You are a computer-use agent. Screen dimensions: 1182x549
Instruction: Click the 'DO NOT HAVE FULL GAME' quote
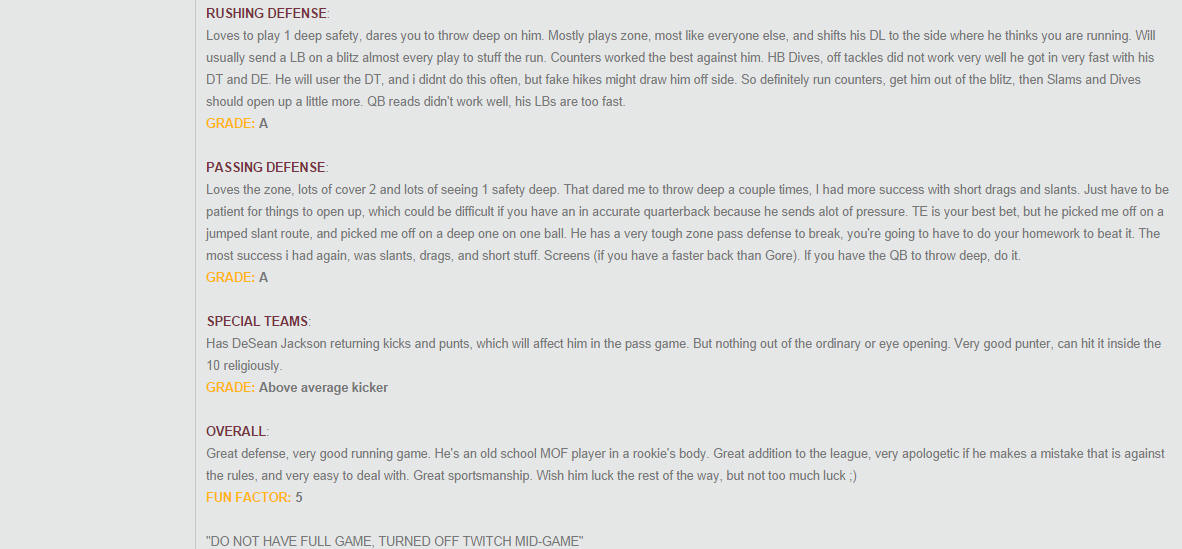tap(394, 541)
